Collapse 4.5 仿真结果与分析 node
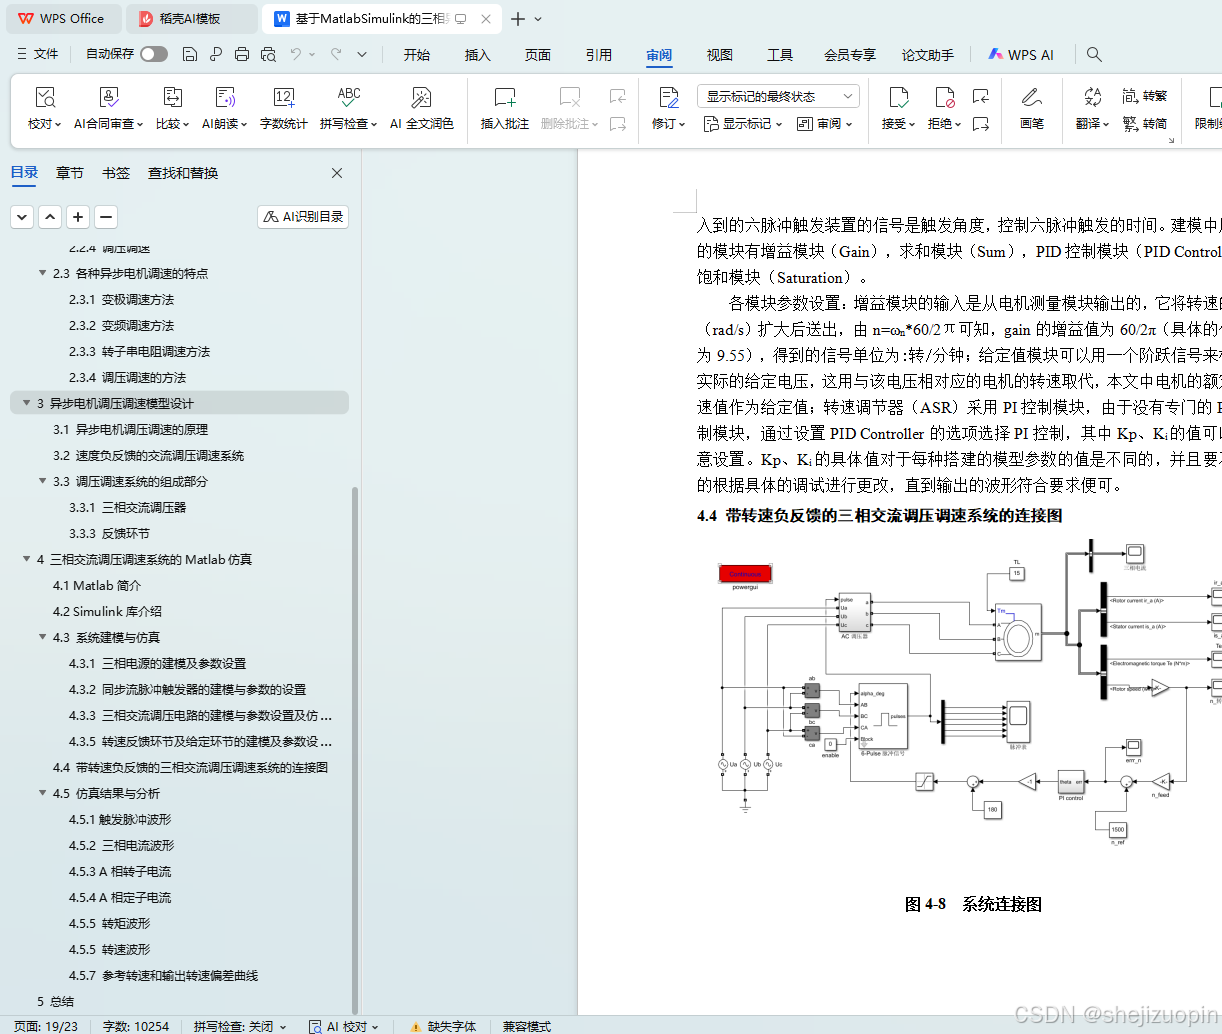The width and height of the screenshot is (1222, 1034). click(x=42, y=793)
